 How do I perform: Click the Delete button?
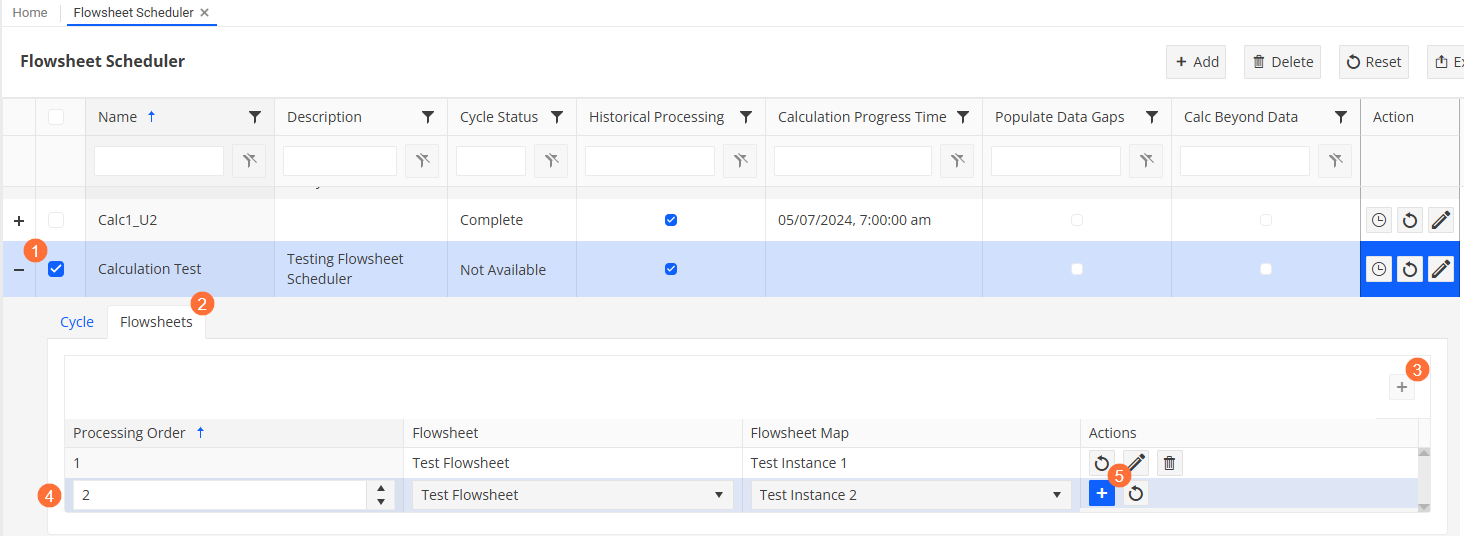point(1282,62)
